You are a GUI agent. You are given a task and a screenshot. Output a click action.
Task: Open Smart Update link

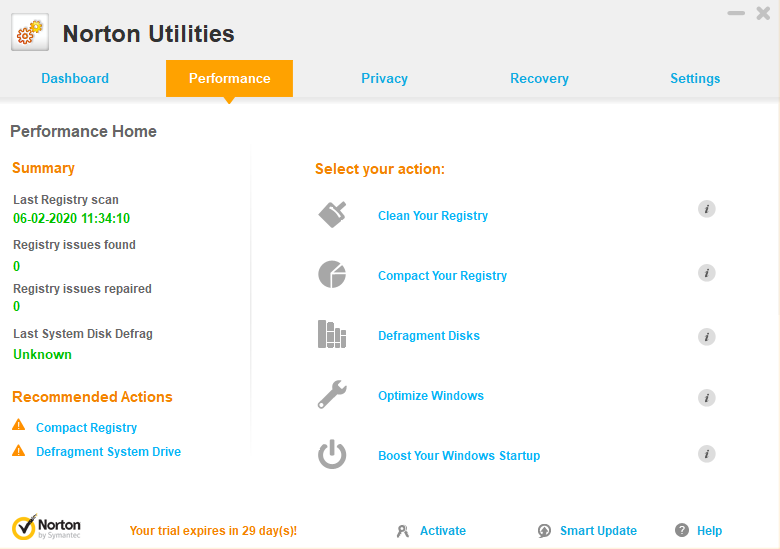point(598,531)
